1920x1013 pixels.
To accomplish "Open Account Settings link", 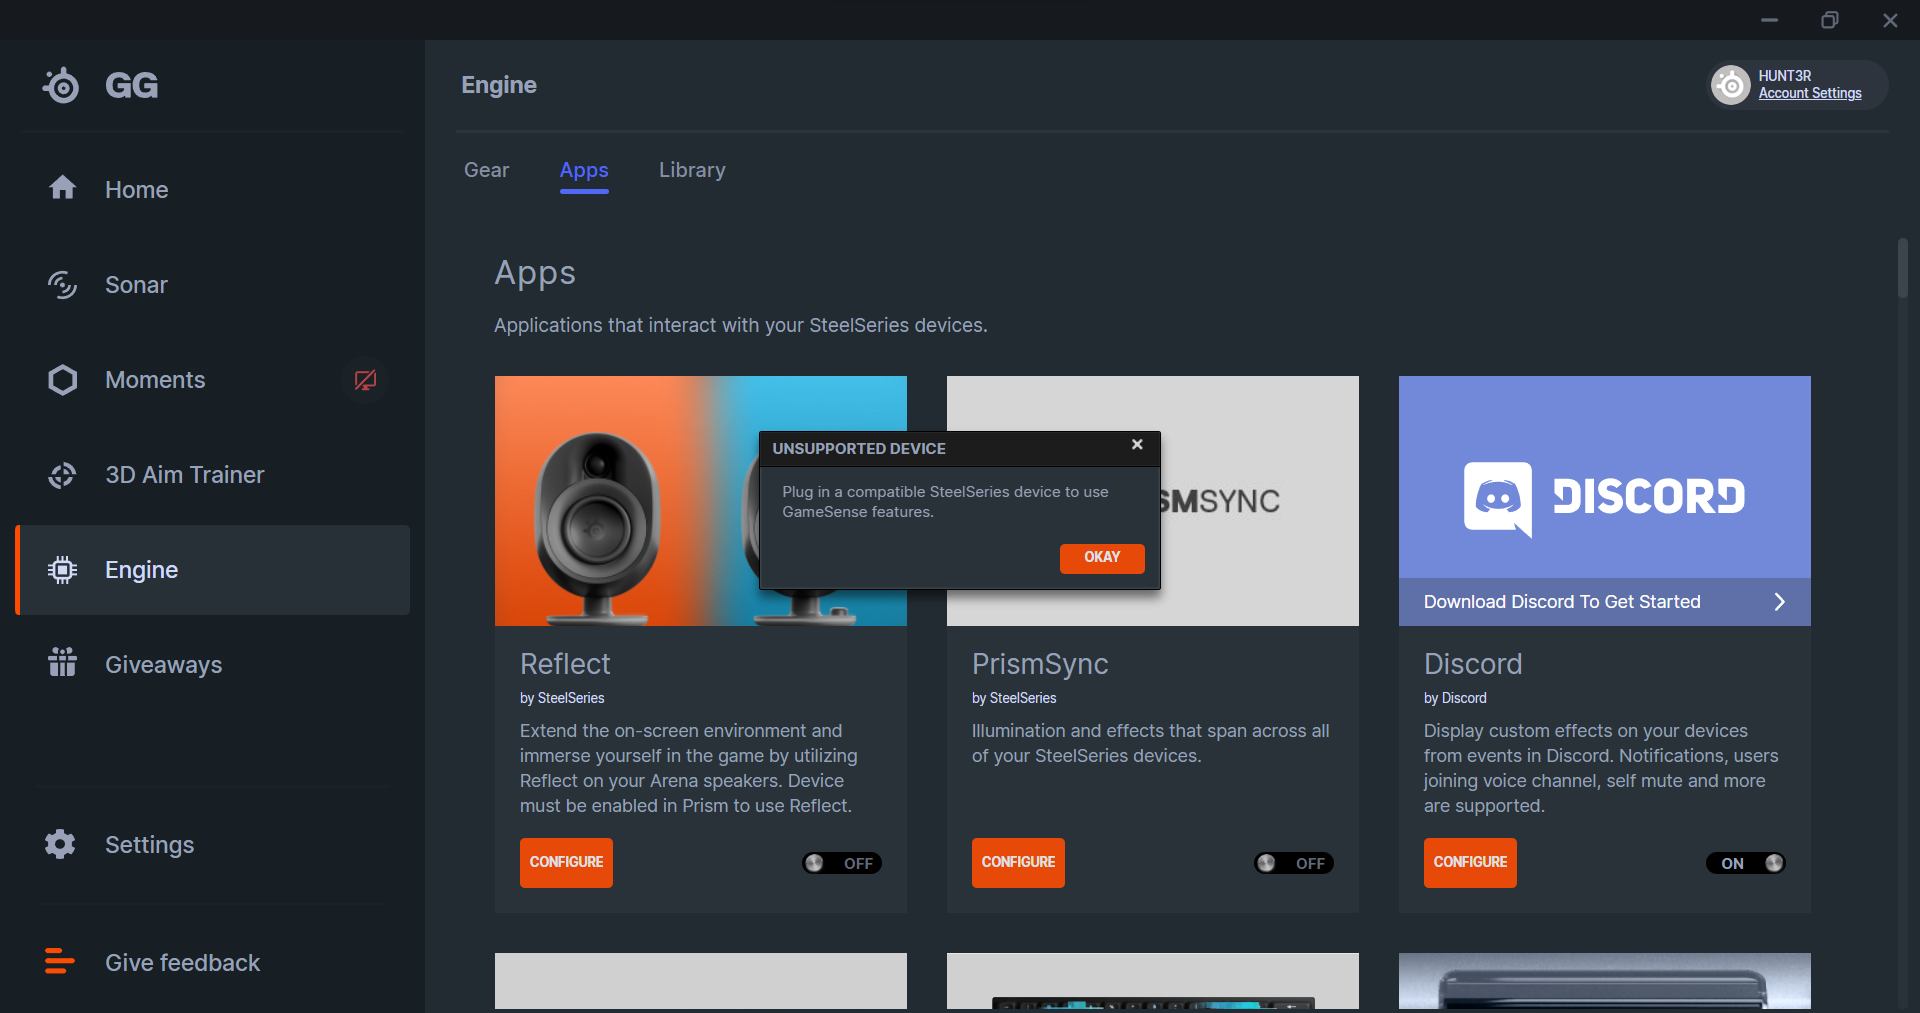I will pos(1810,94).
